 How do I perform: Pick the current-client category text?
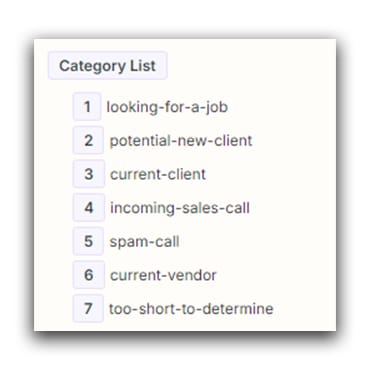(158, 174)
